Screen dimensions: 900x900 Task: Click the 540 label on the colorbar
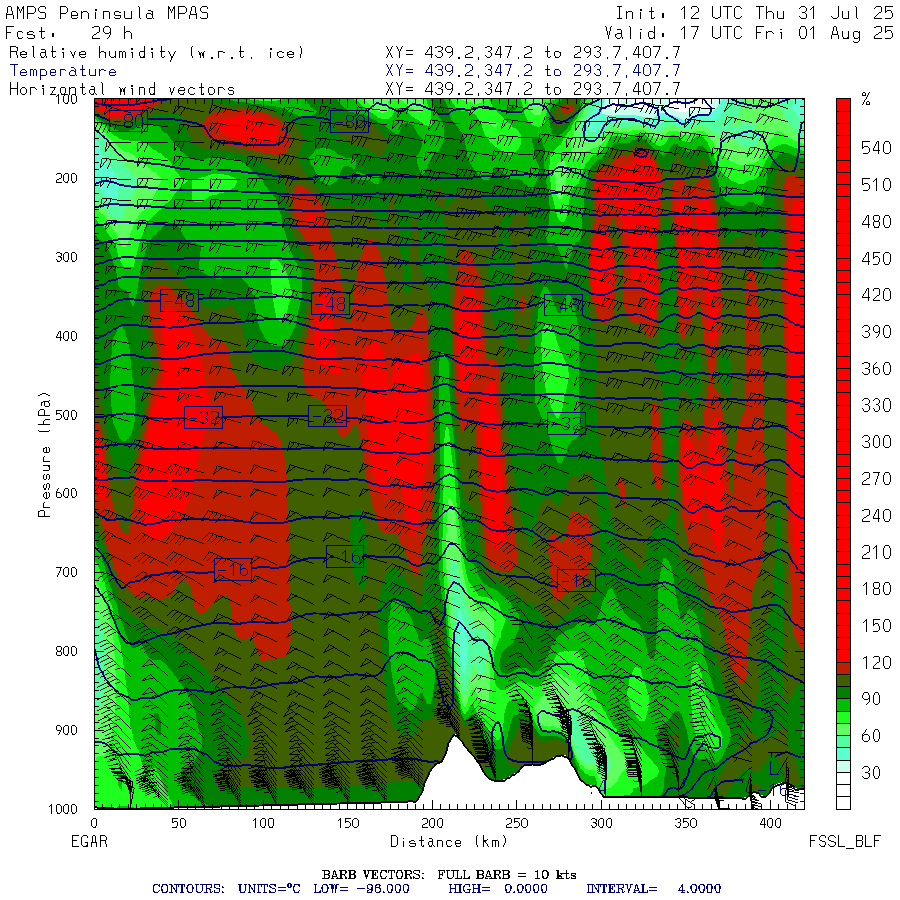coord(876,148)
